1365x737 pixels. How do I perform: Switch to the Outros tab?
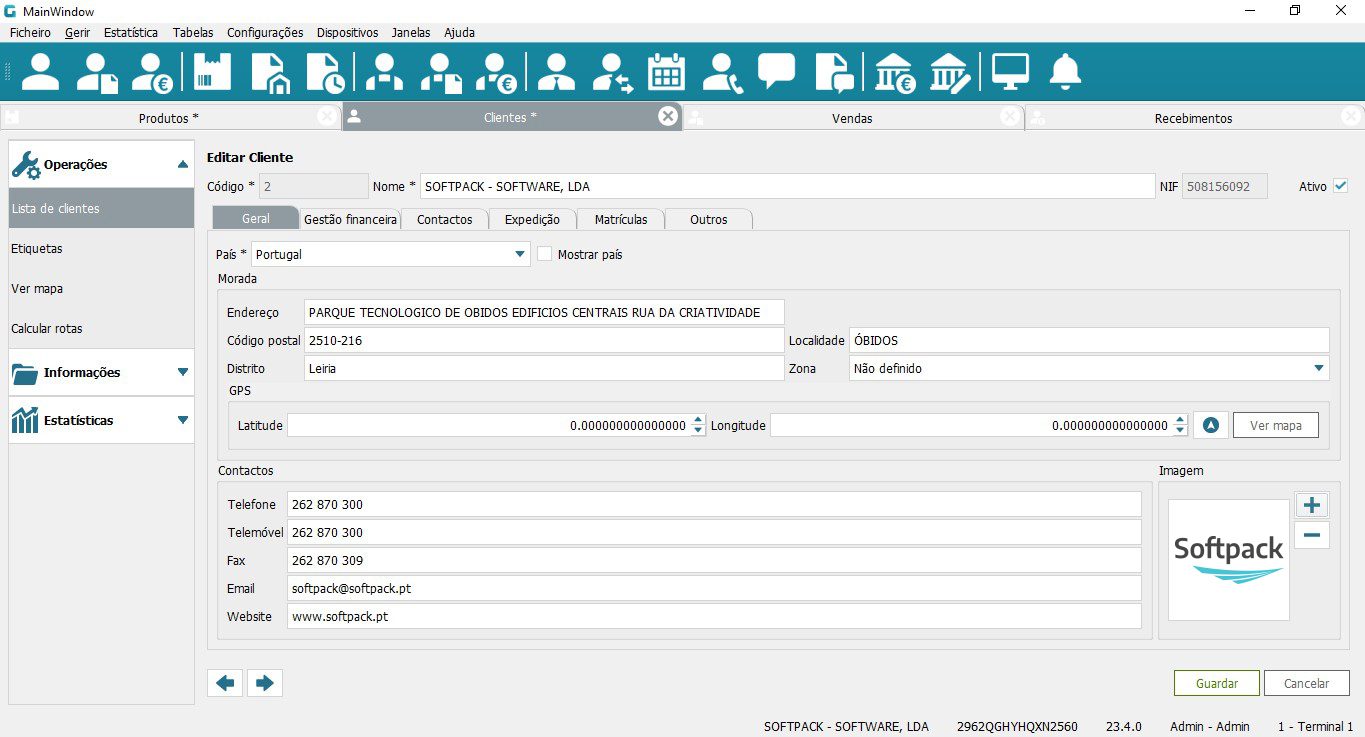[709, 219]
